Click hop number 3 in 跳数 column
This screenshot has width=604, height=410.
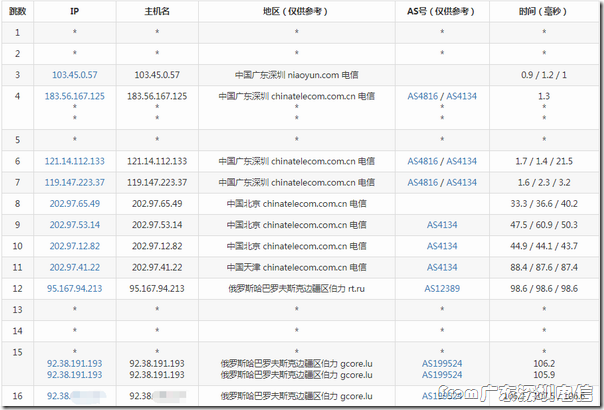(x=17, y=75)
